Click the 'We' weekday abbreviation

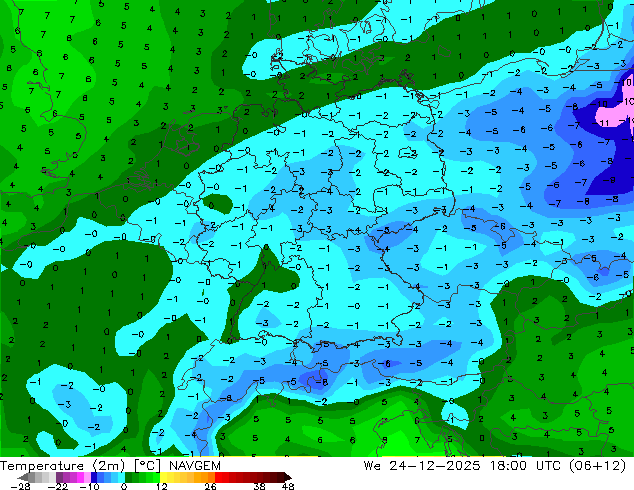pyautogui.click(x=372, y=466)
